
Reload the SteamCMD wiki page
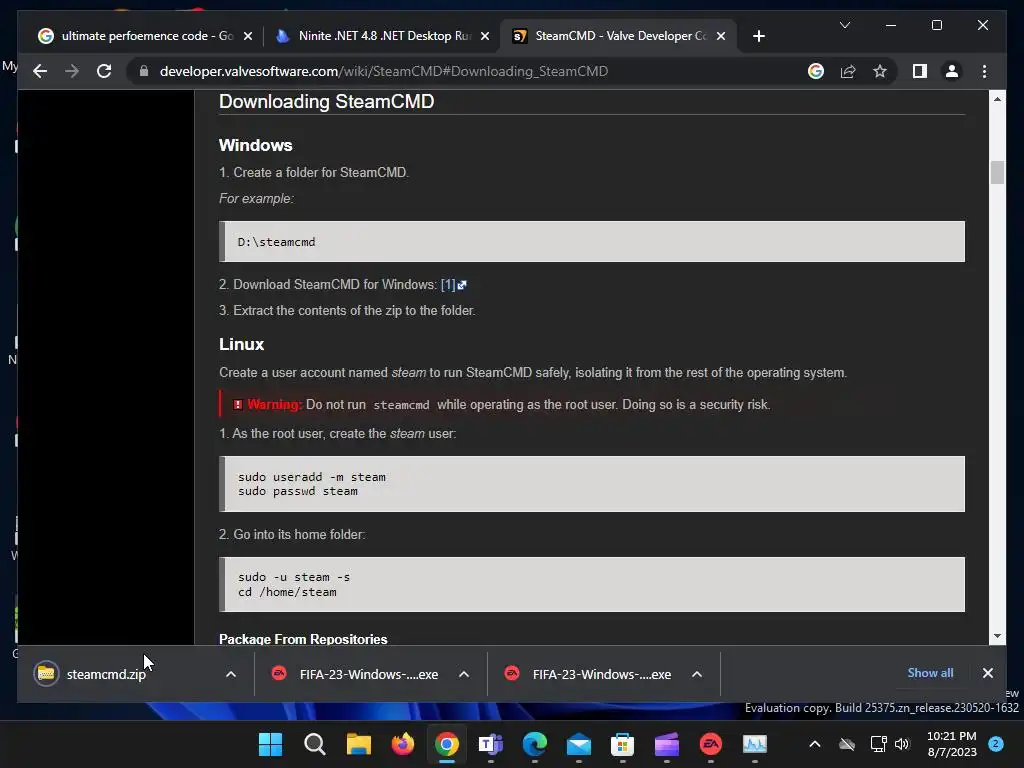click(104, 71)
